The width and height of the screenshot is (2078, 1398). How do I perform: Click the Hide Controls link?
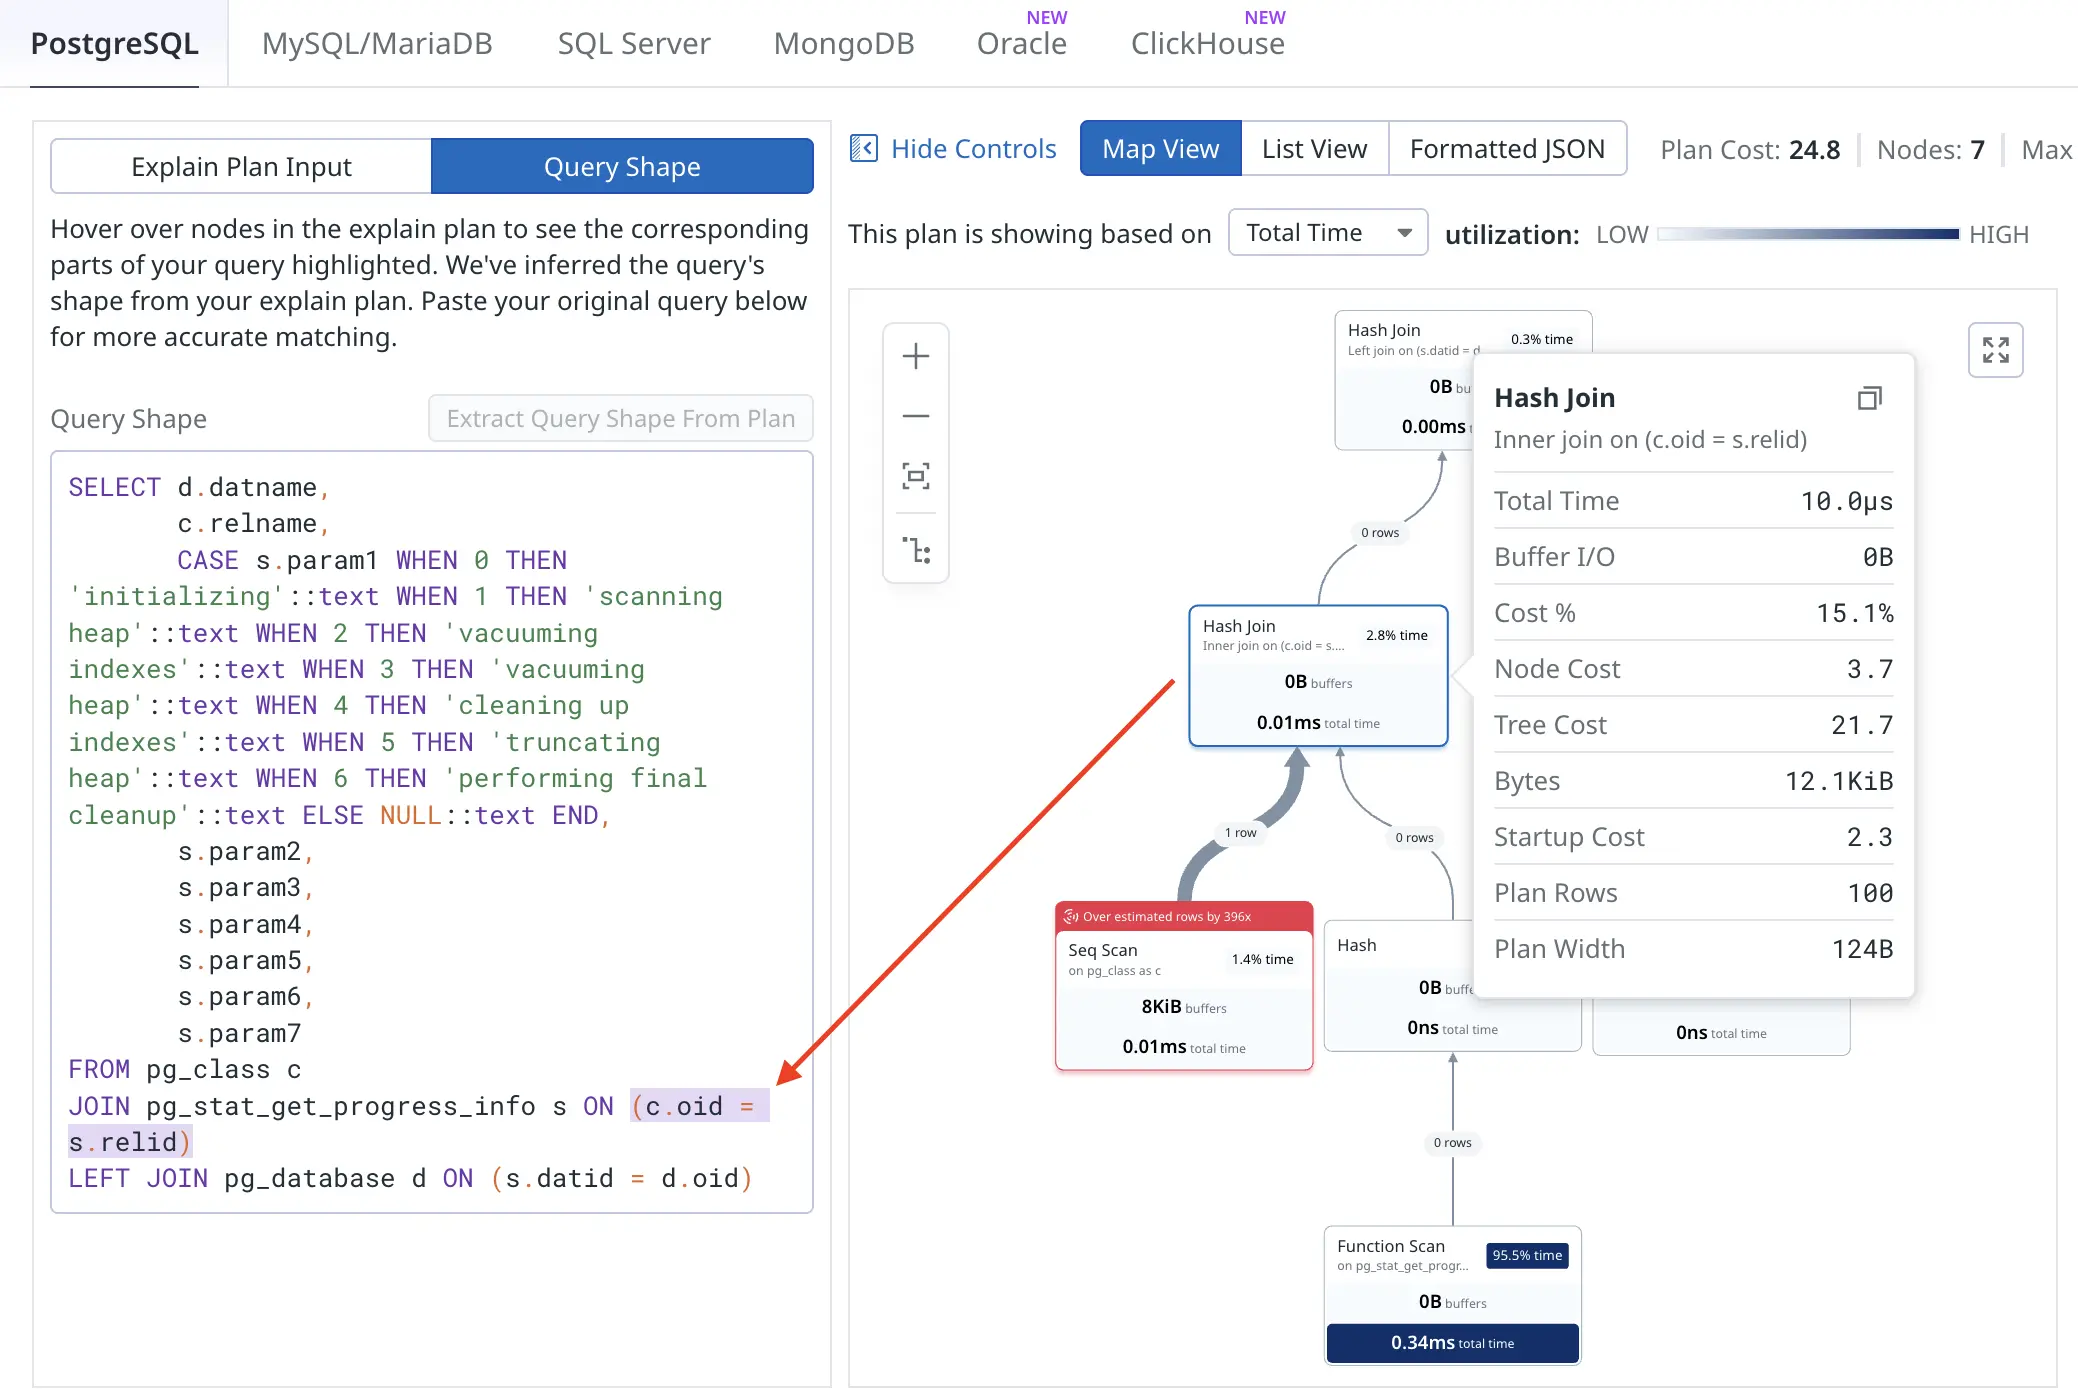click(x=973, y=149)
